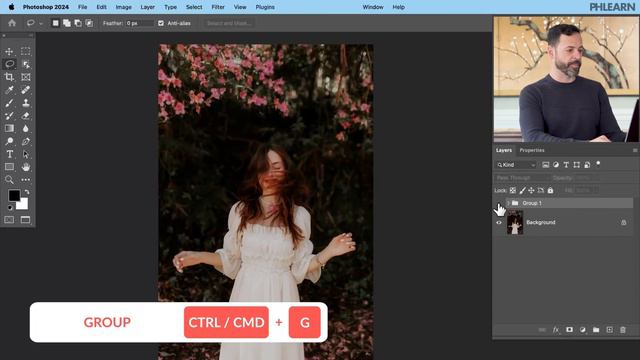Select the Zoom tool
This screenshot has width=640, height=360.
9,180
